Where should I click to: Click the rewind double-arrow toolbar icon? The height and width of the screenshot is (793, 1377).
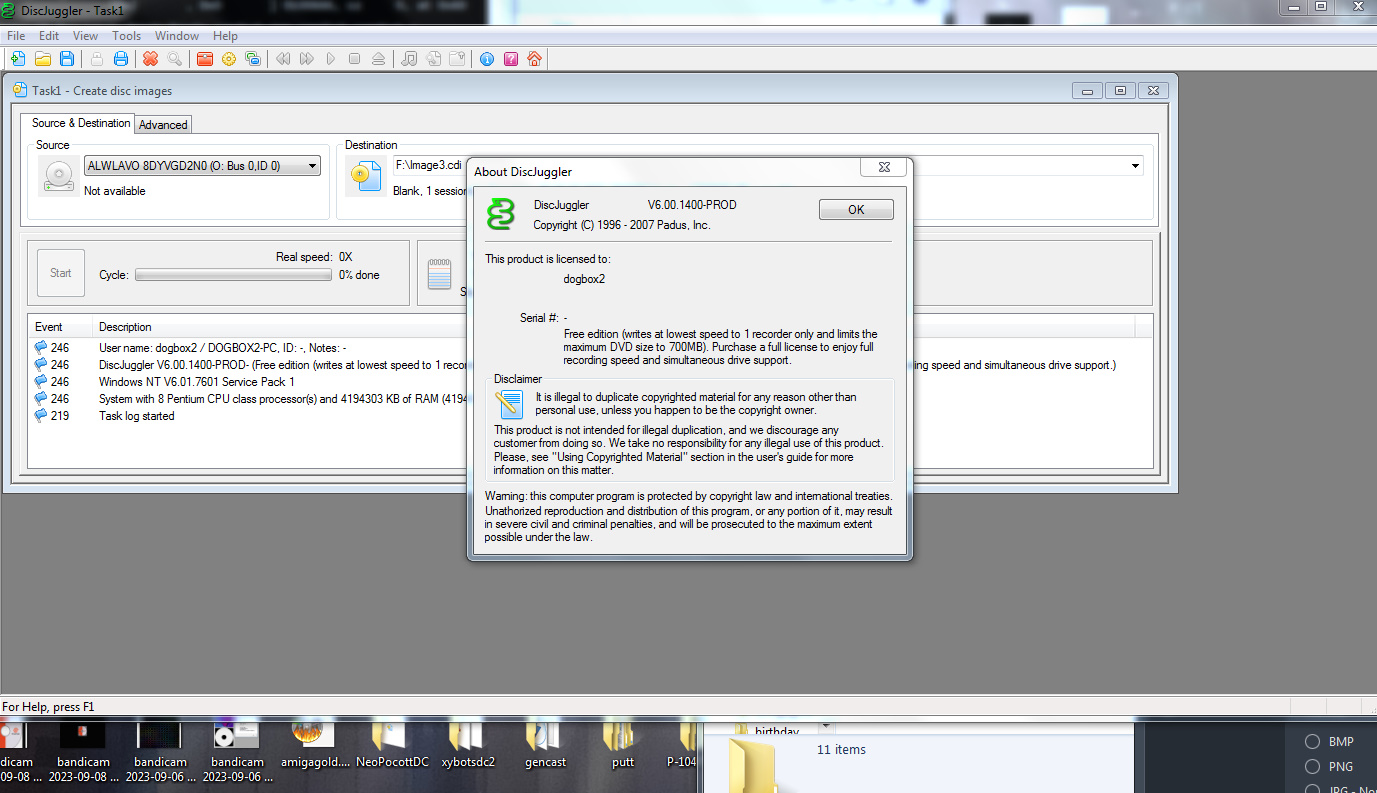pos(283,59)
